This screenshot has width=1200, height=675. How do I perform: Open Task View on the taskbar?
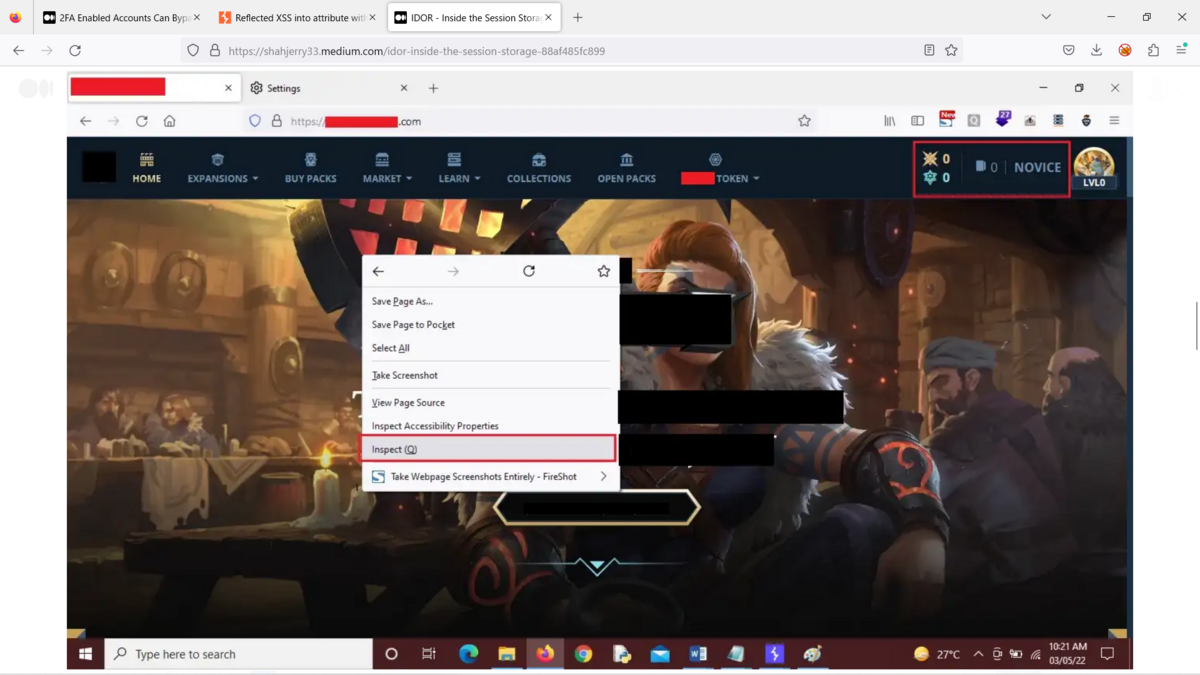point(429,654)
